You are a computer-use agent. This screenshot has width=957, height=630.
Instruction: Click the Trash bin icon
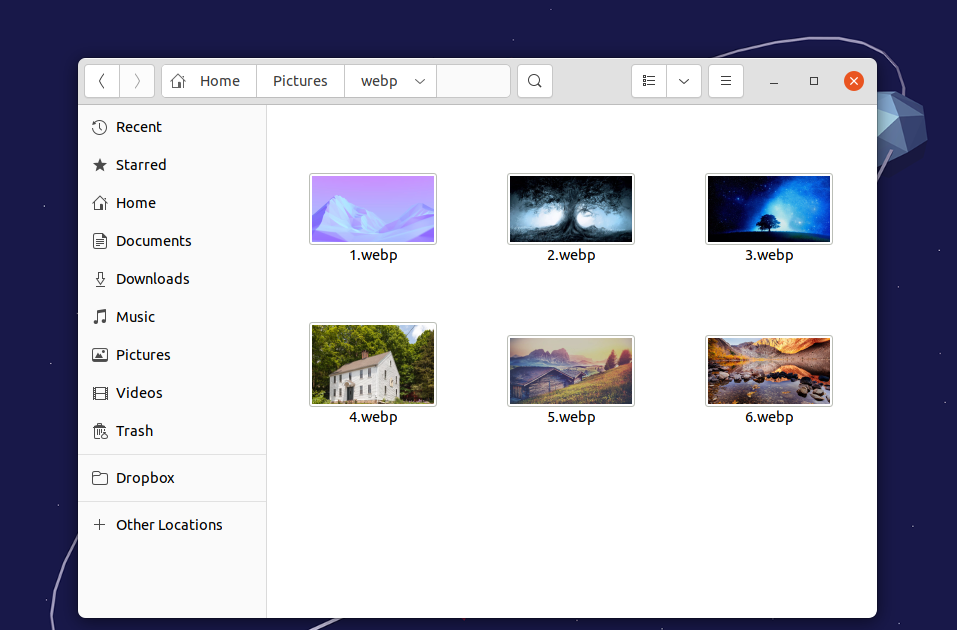(99, 431)
